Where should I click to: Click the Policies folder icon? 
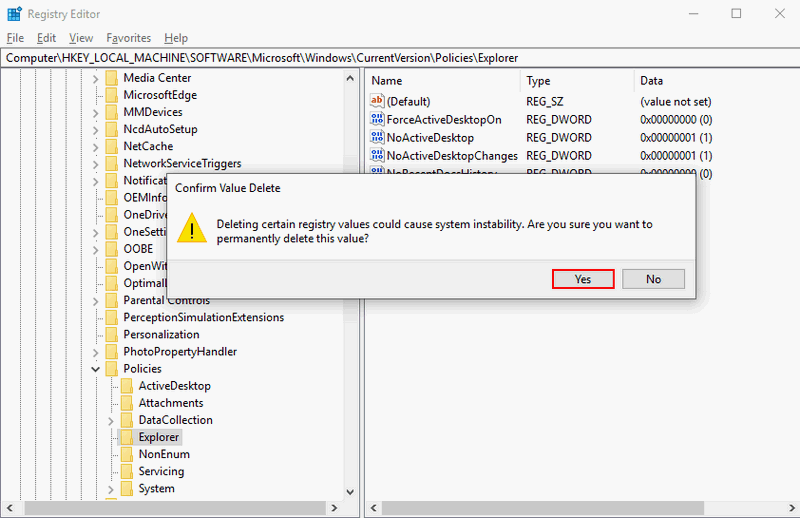coord(112,368)
